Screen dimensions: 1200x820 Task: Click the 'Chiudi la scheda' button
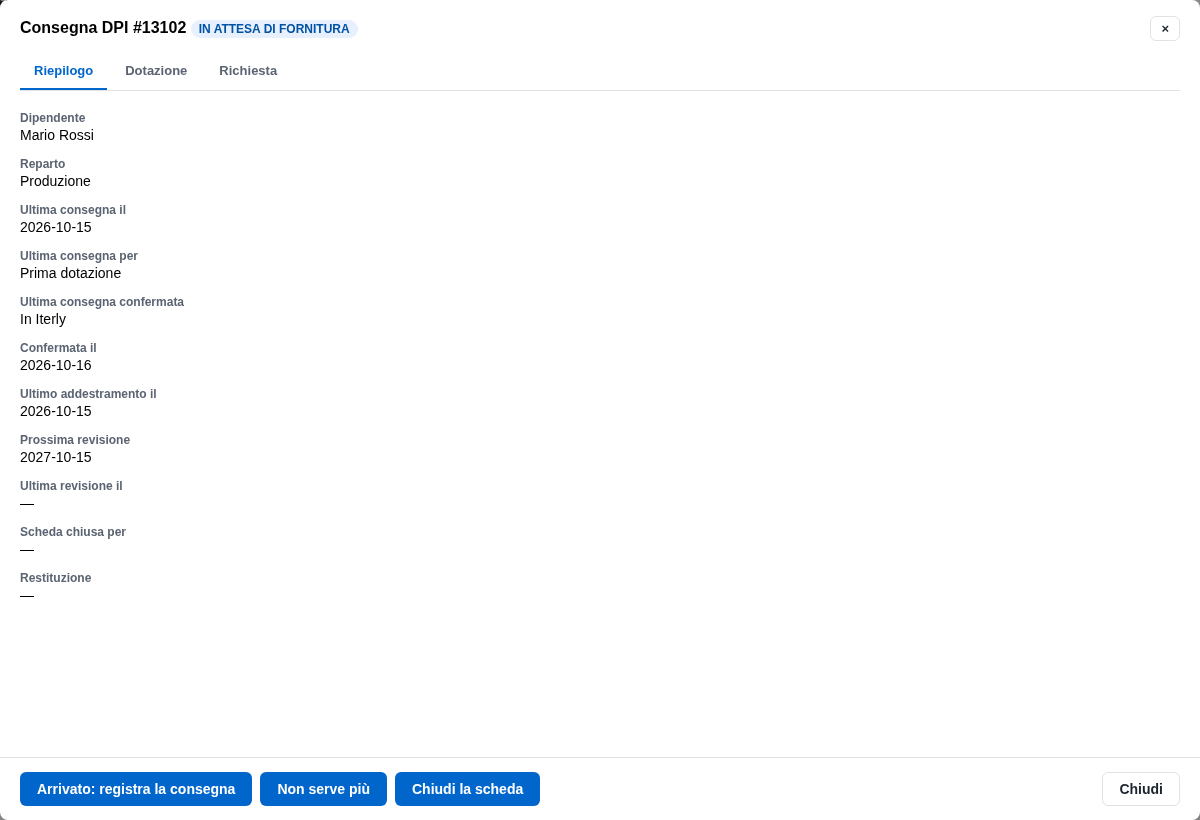[467, 789]
